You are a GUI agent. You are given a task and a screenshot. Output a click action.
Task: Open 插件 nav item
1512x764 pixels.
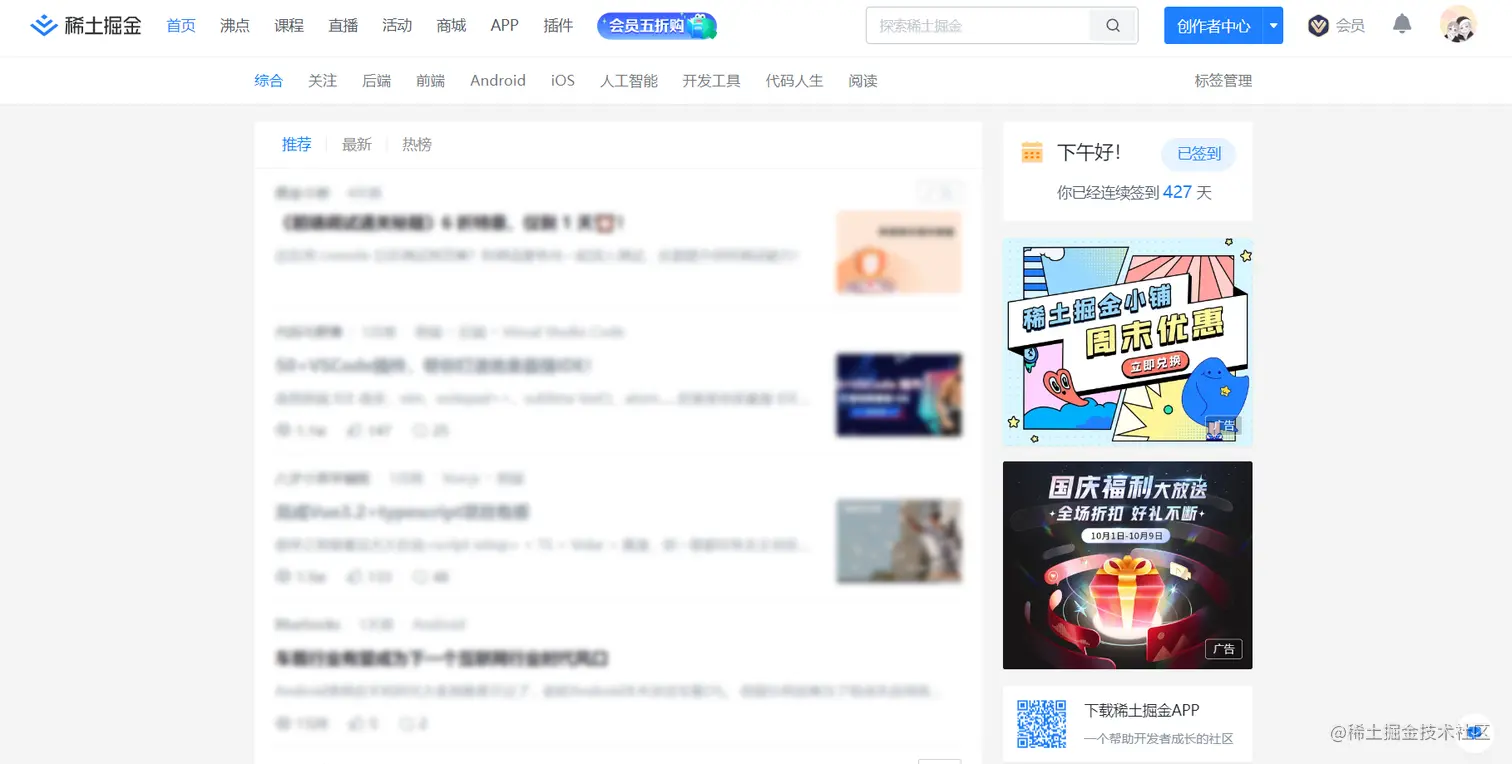pyautogui.click(x=558, y=26)
